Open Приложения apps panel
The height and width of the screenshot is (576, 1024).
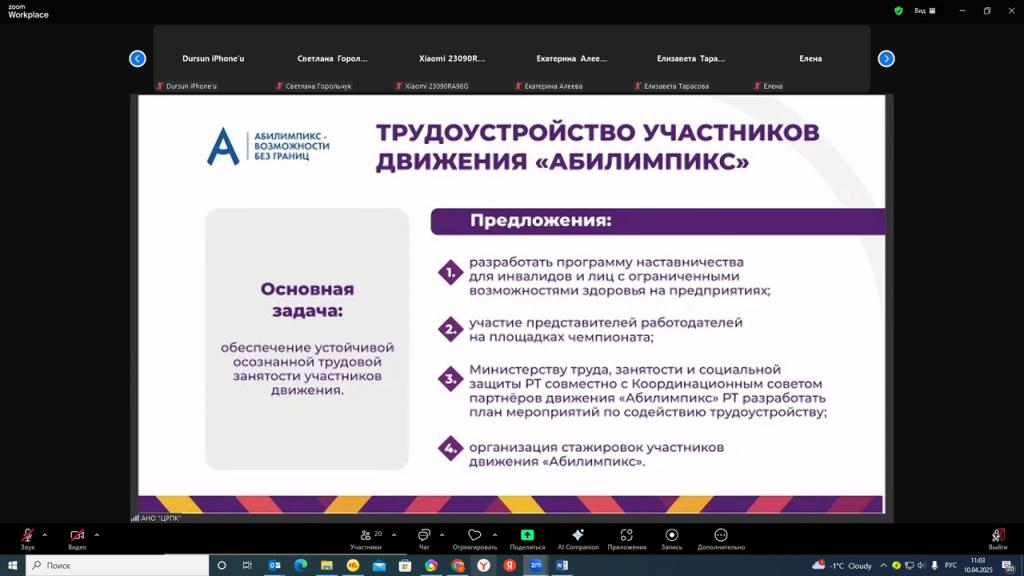pos(627,538)
